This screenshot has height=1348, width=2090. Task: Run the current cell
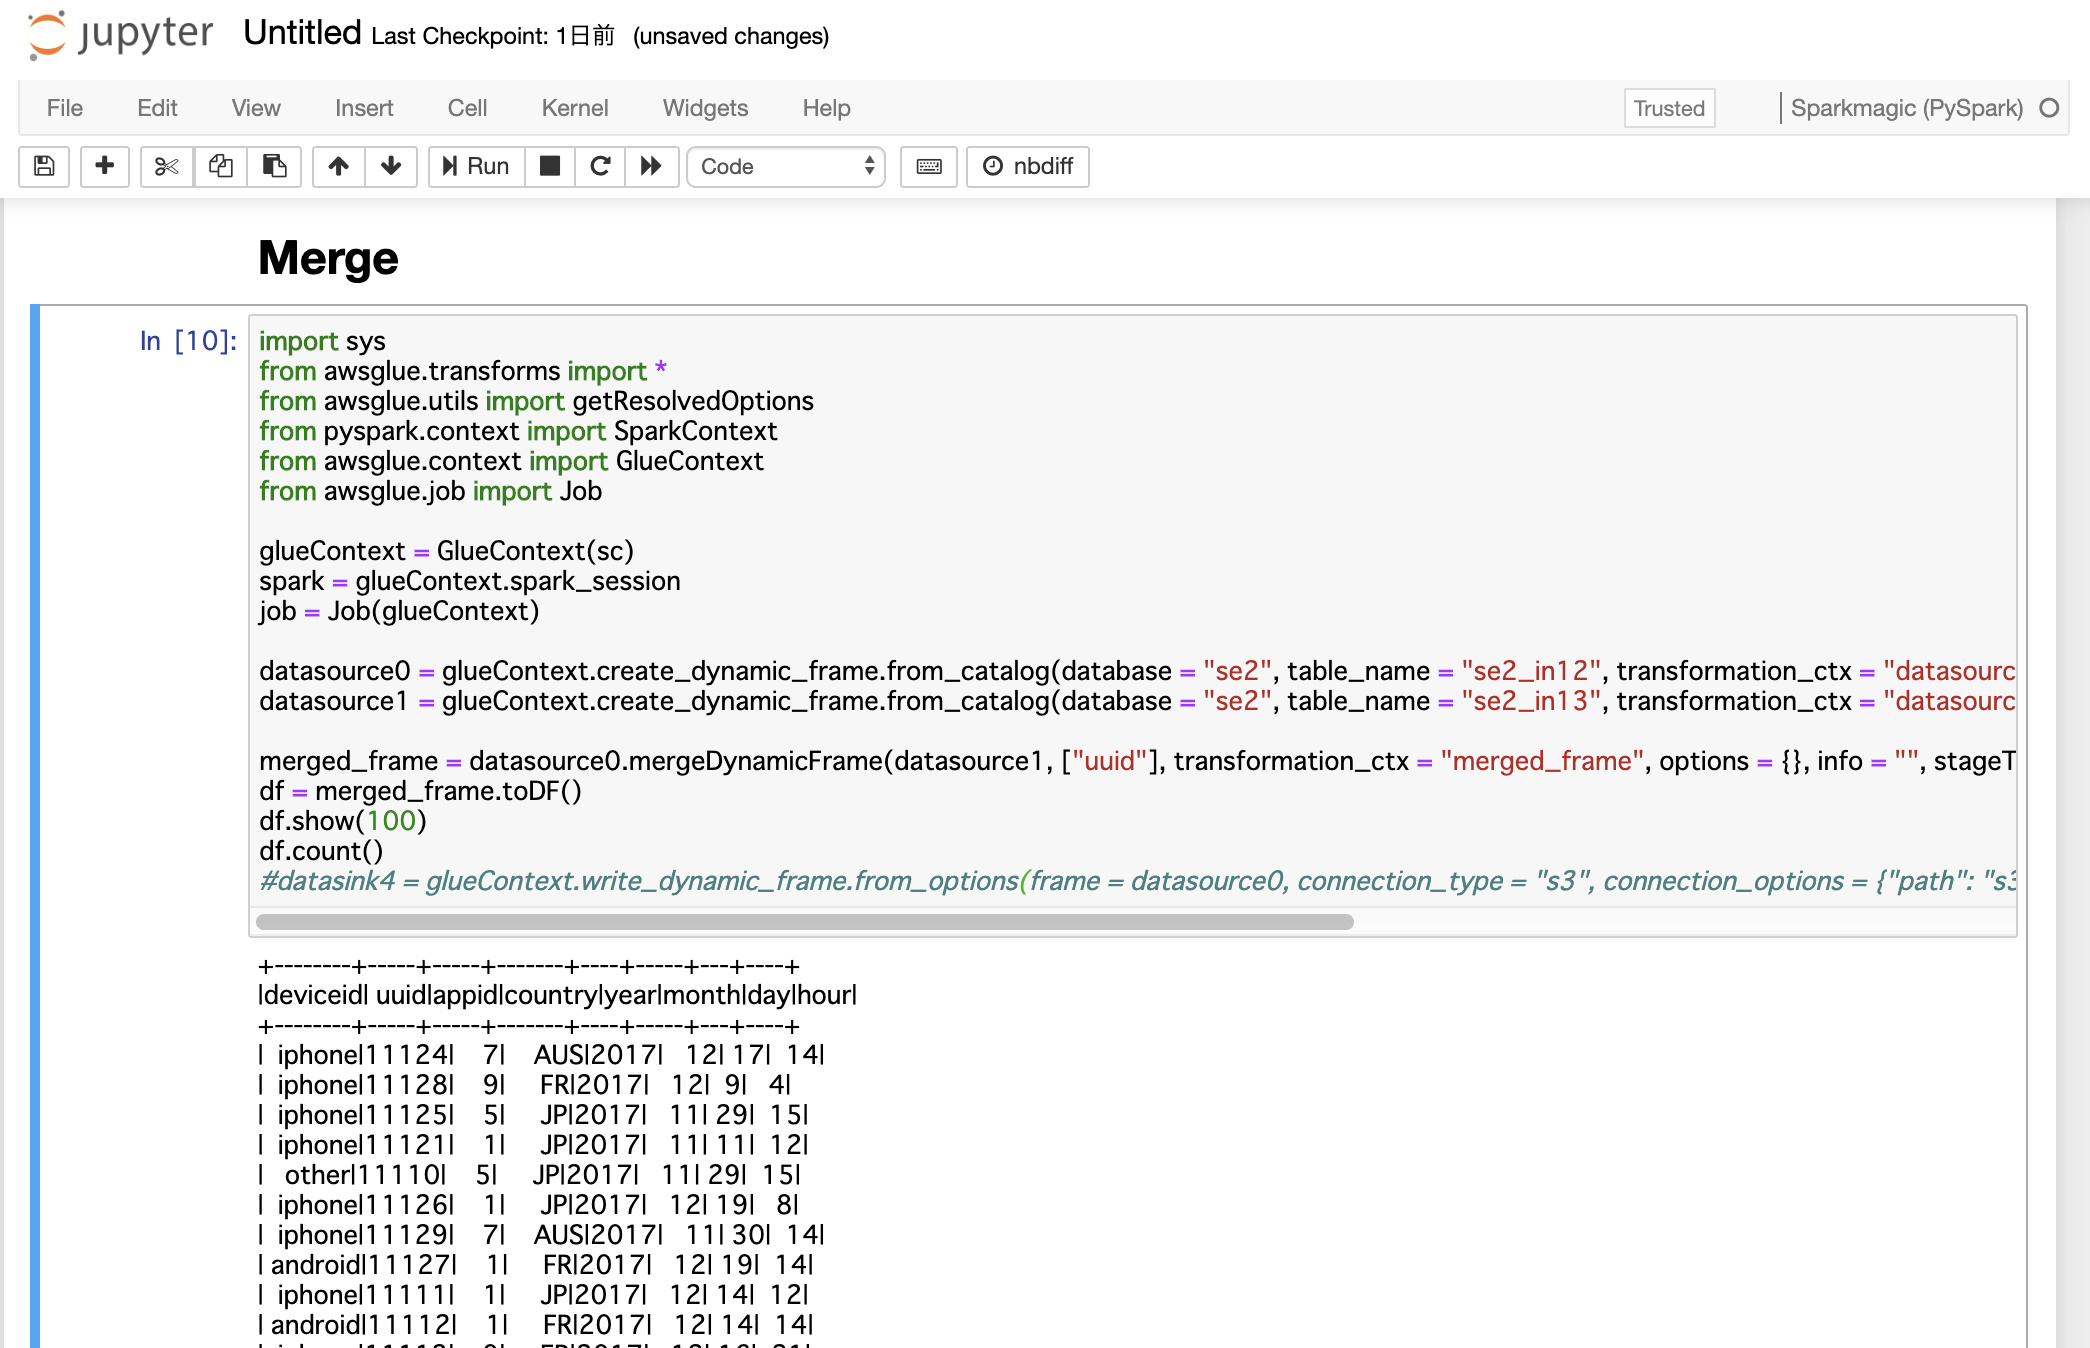point(476,166)
